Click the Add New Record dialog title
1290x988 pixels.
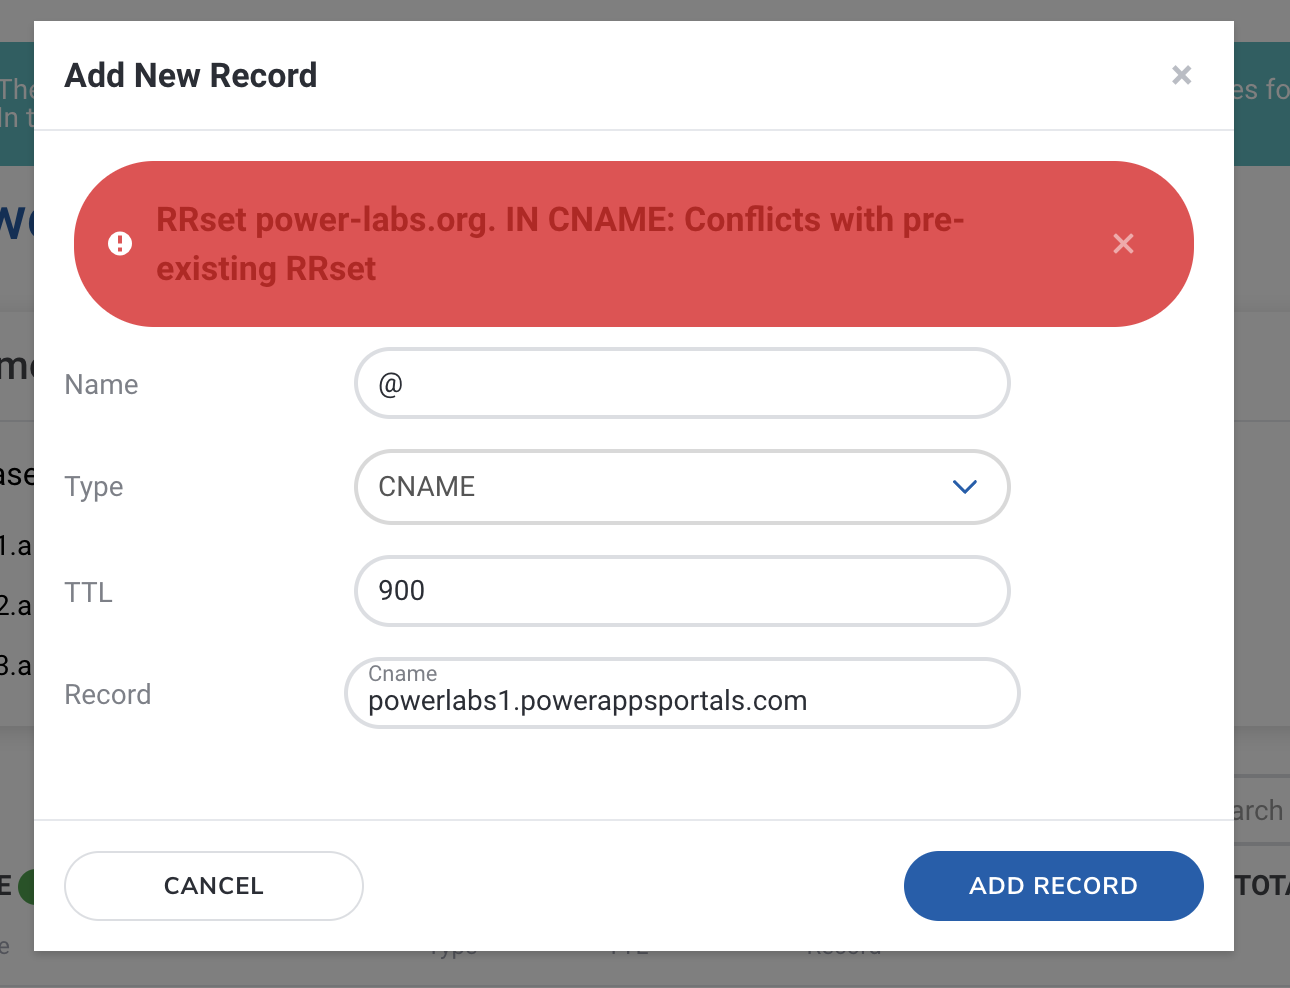click(190, 75)
